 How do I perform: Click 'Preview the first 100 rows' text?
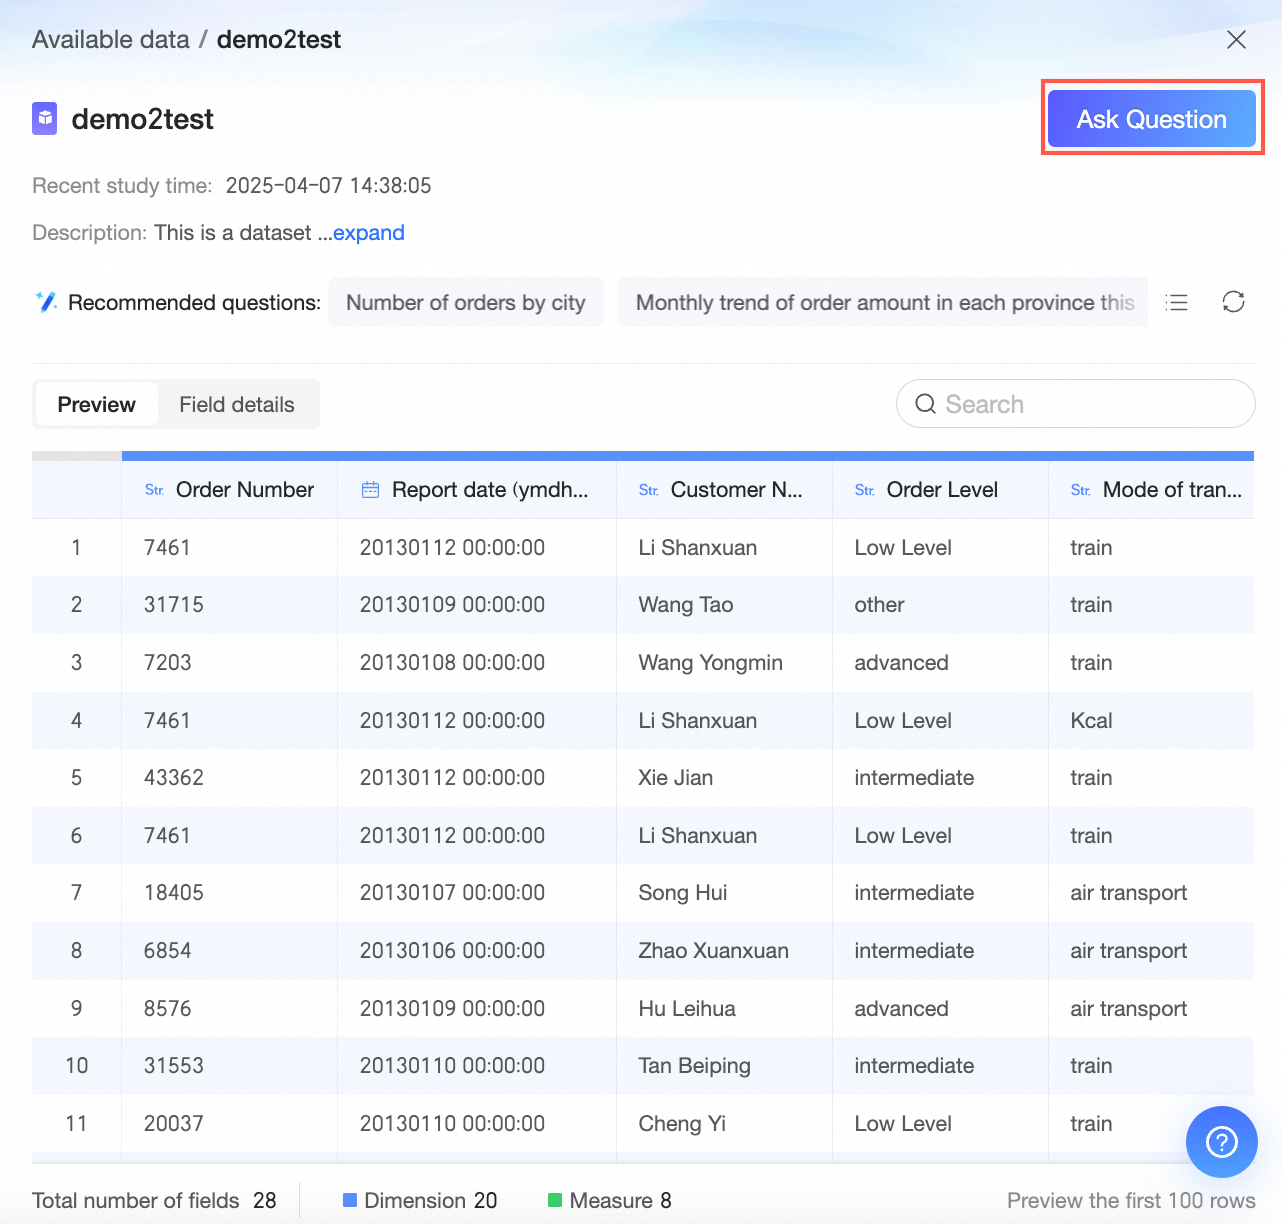pyautogui.click(x=1131, y=1200)
